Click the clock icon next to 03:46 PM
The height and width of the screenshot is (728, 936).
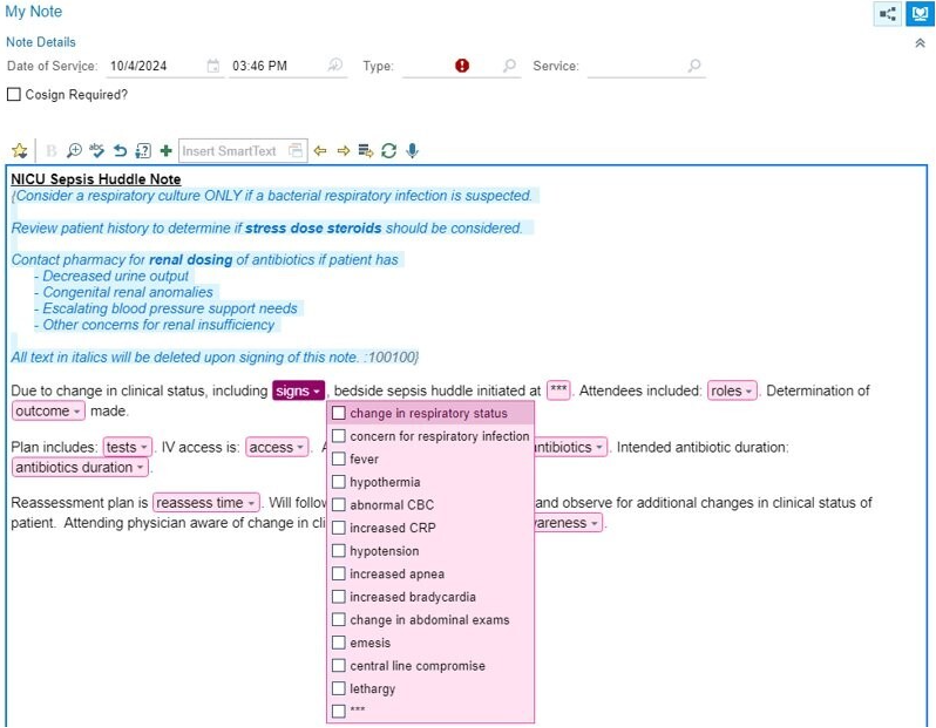pos(335,65)
